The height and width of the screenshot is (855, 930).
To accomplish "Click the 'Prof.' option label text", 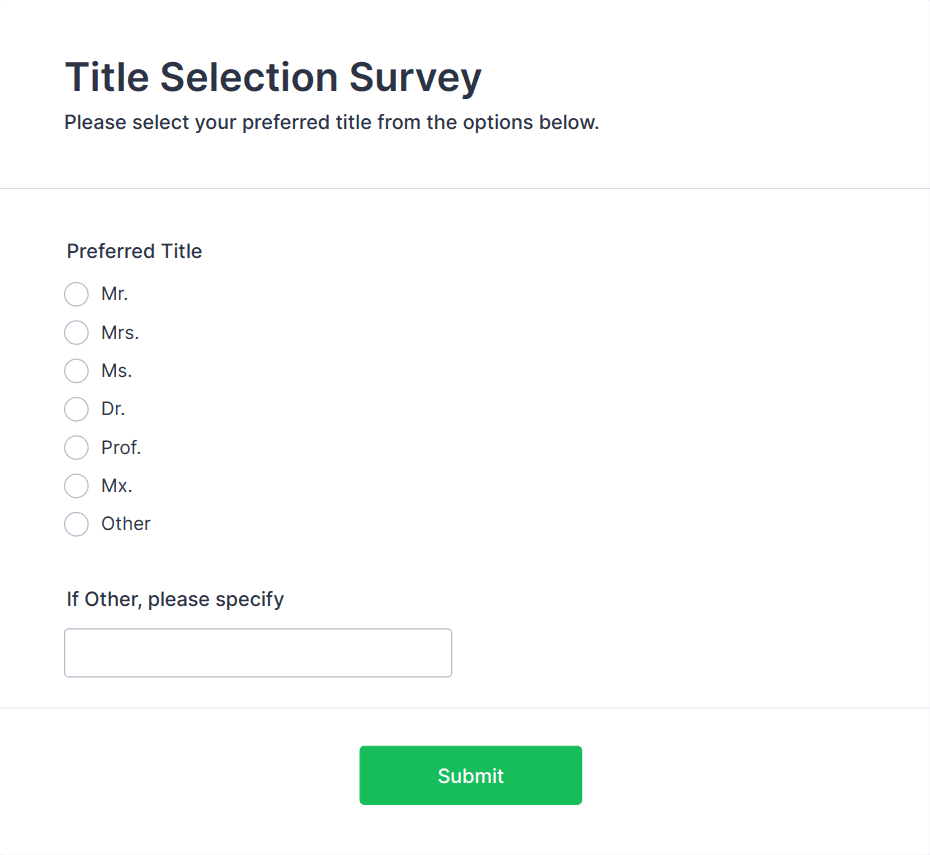I will coord(121,447).
